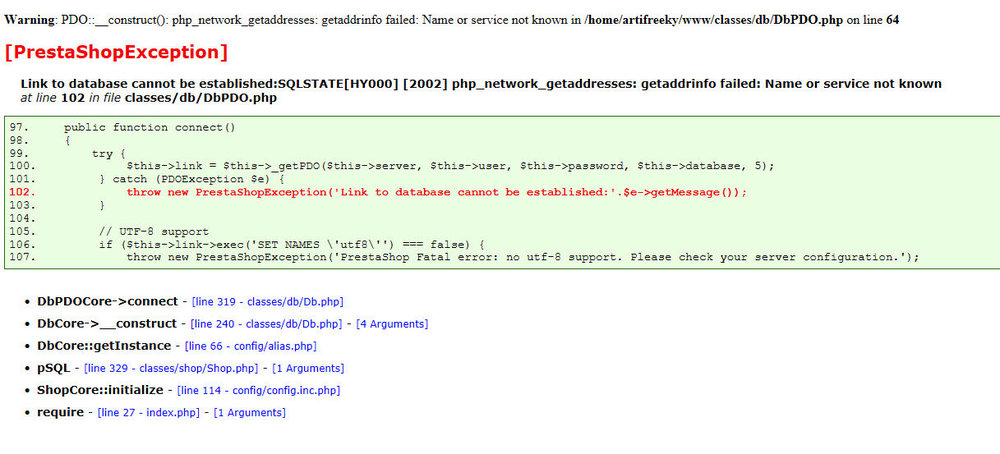Open the line 27 index.php link
The width and height of the screenshot is (1000, 454).
click(149, 413)
